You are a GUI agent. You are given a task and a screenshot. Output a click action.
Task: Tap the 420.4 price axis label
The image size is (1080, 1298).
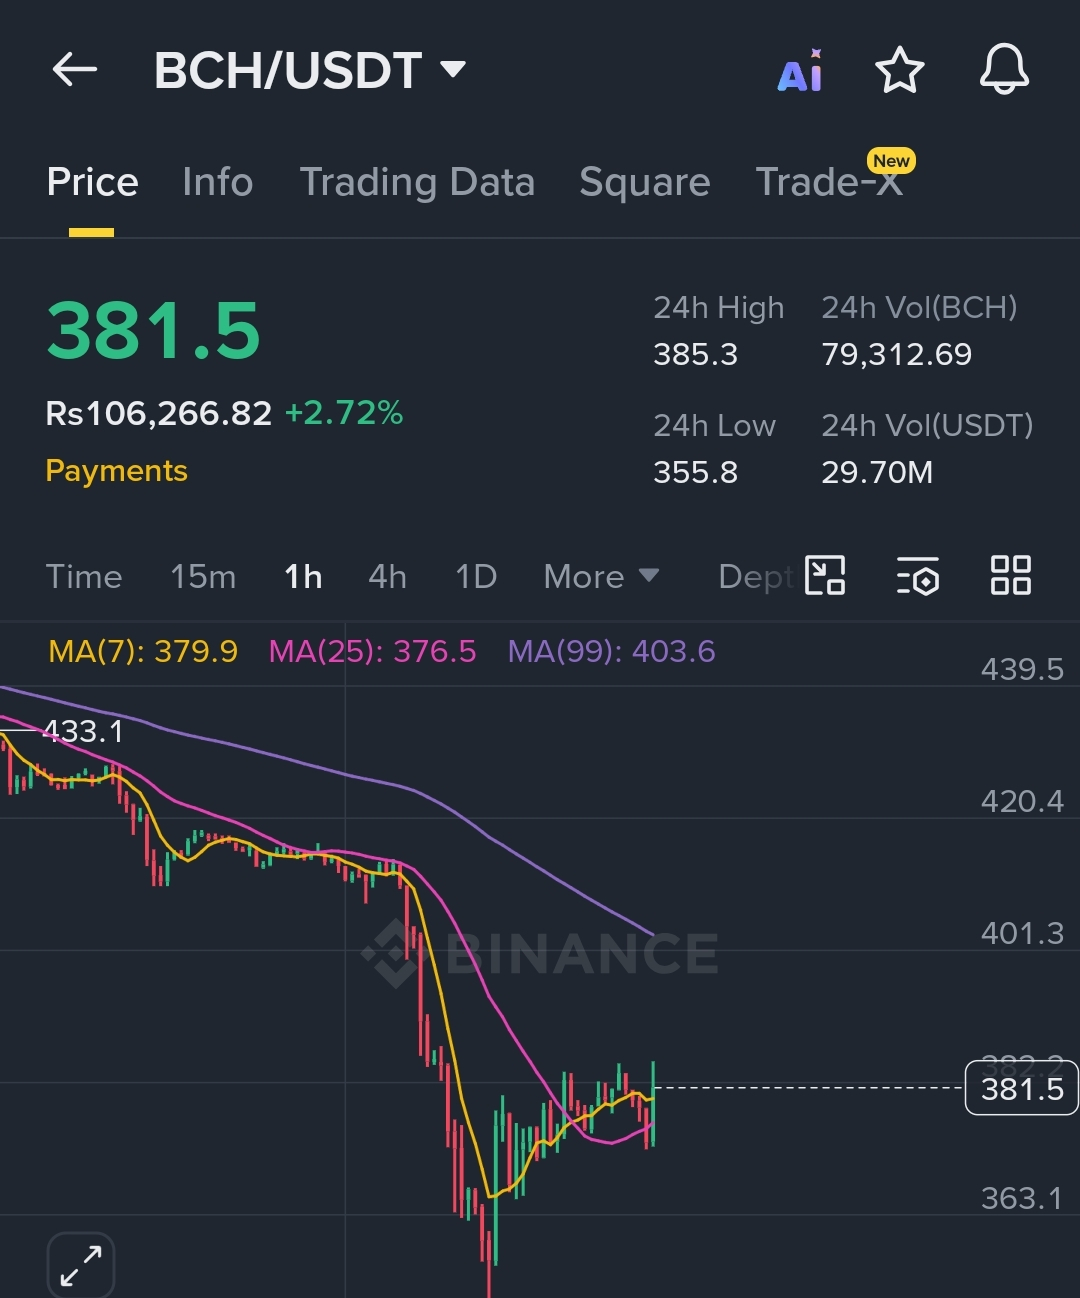pyautogui.click(x=1022, y=801)
